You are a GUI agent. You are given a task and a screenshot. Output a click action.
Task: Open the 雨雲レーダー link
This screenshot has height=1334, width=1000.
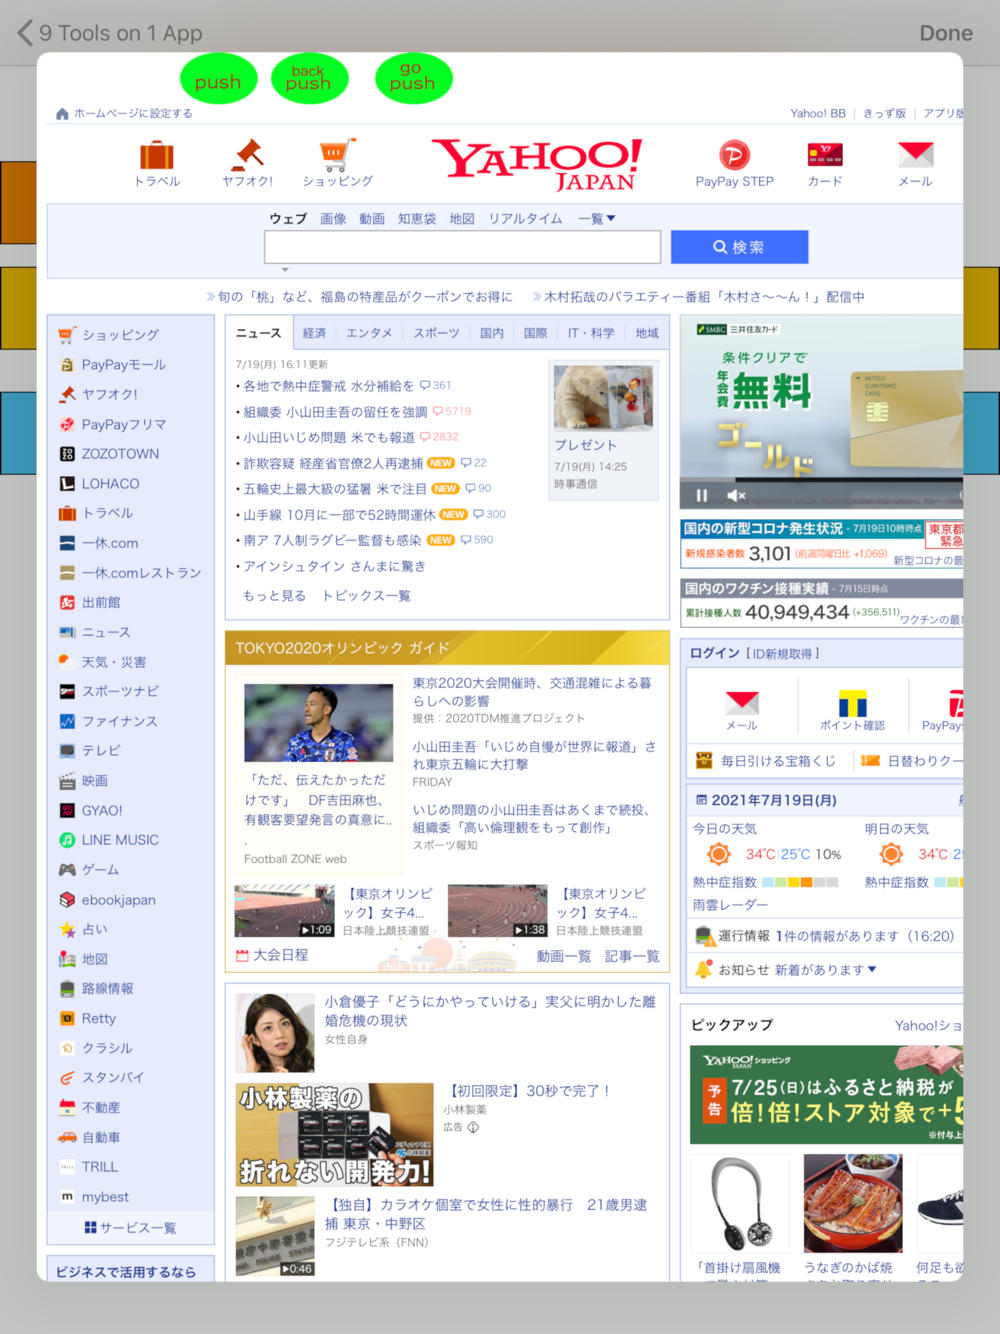(730, 905)
